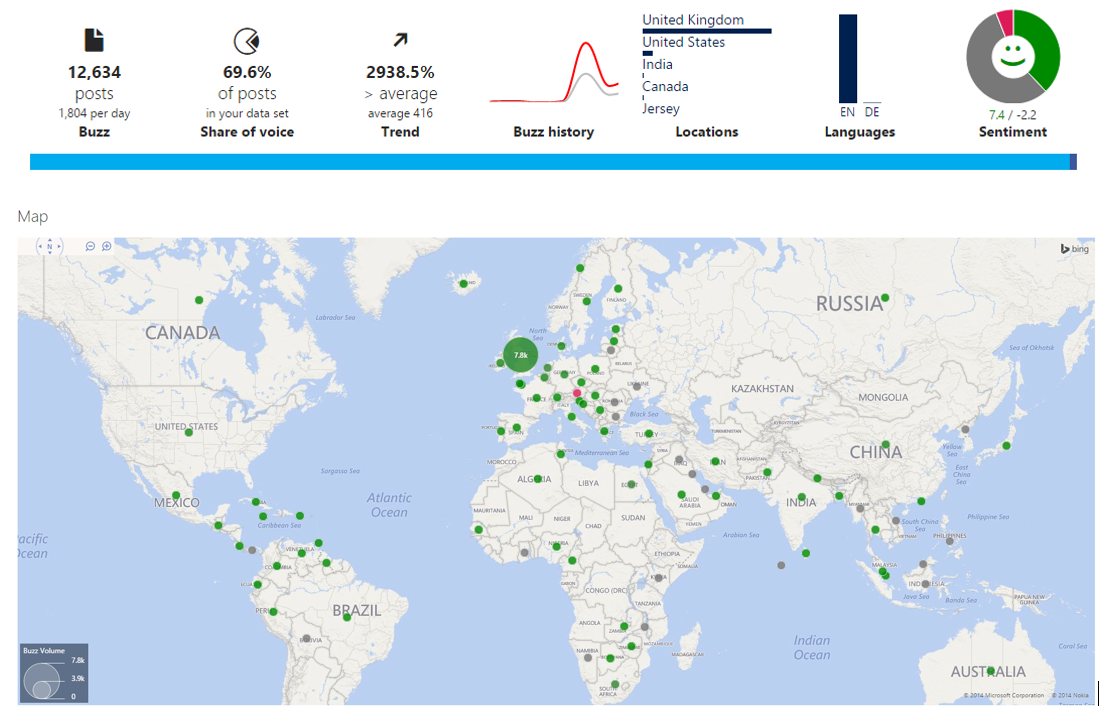
Task: Choose India in the Locations list
Action: (657, 64)
